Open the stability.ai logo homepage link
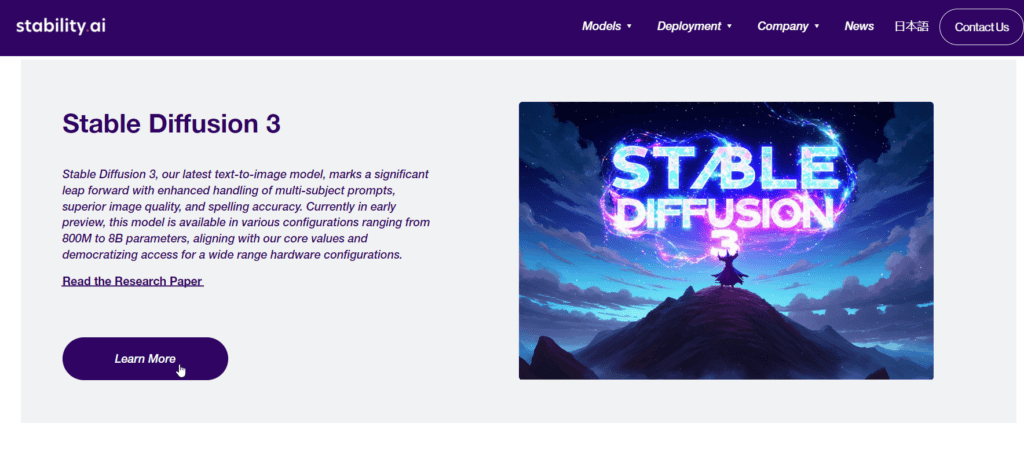The image size is (1024, 449). (61, 27)
